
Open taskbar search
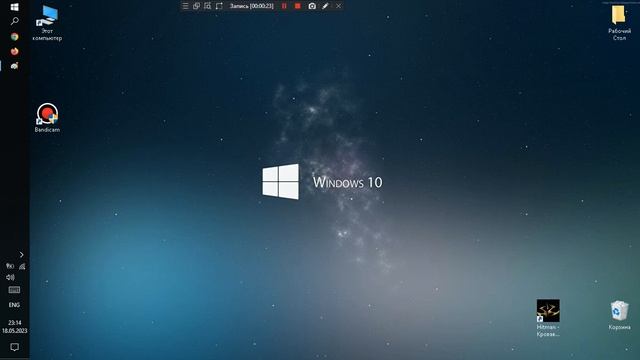pos(15,21)
